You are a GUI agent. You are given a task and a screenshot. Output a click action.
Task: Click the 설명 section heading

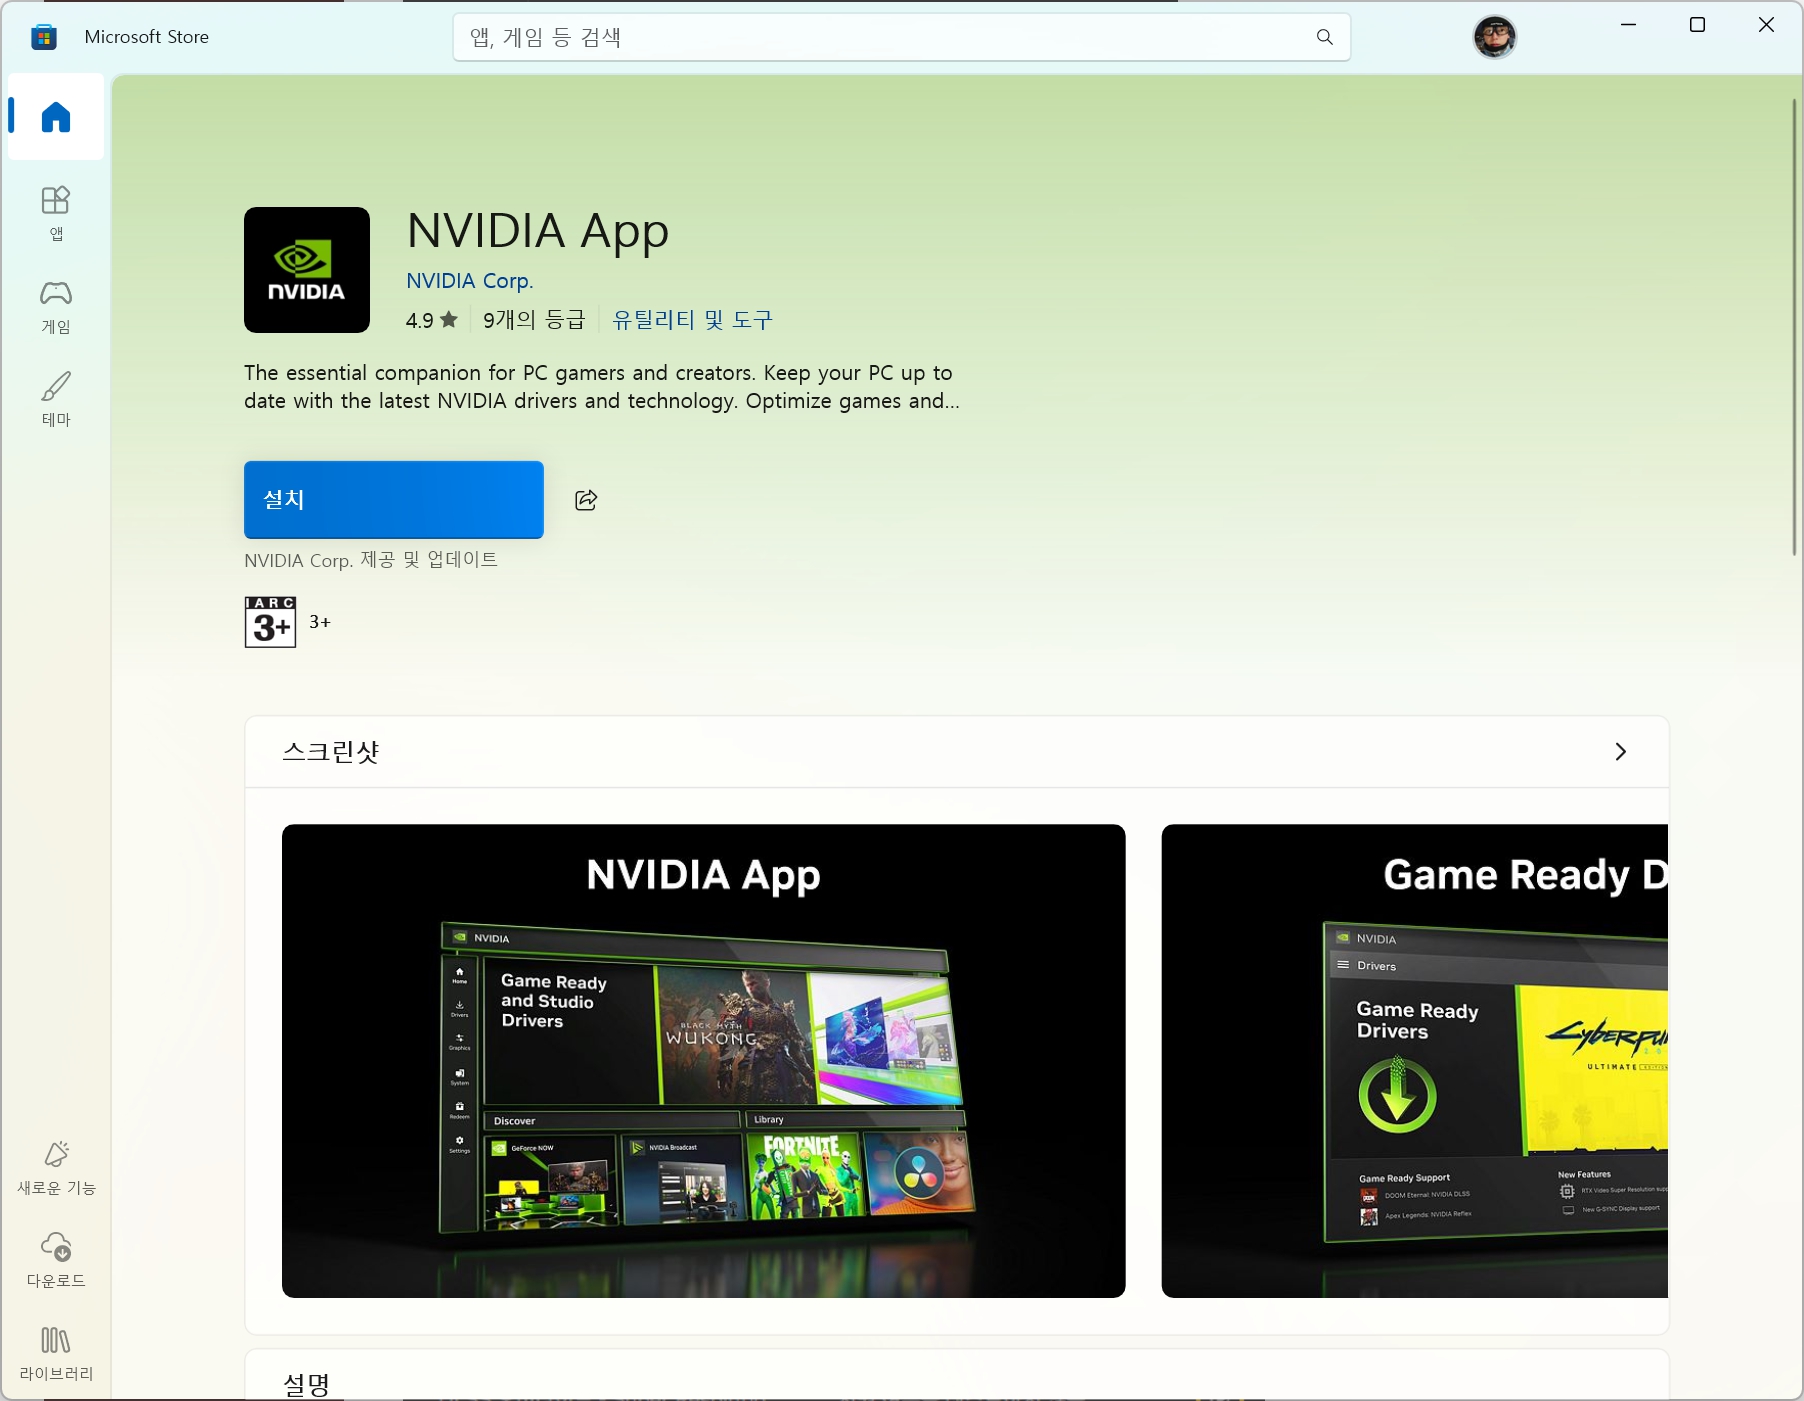(x=306, y=1384)
